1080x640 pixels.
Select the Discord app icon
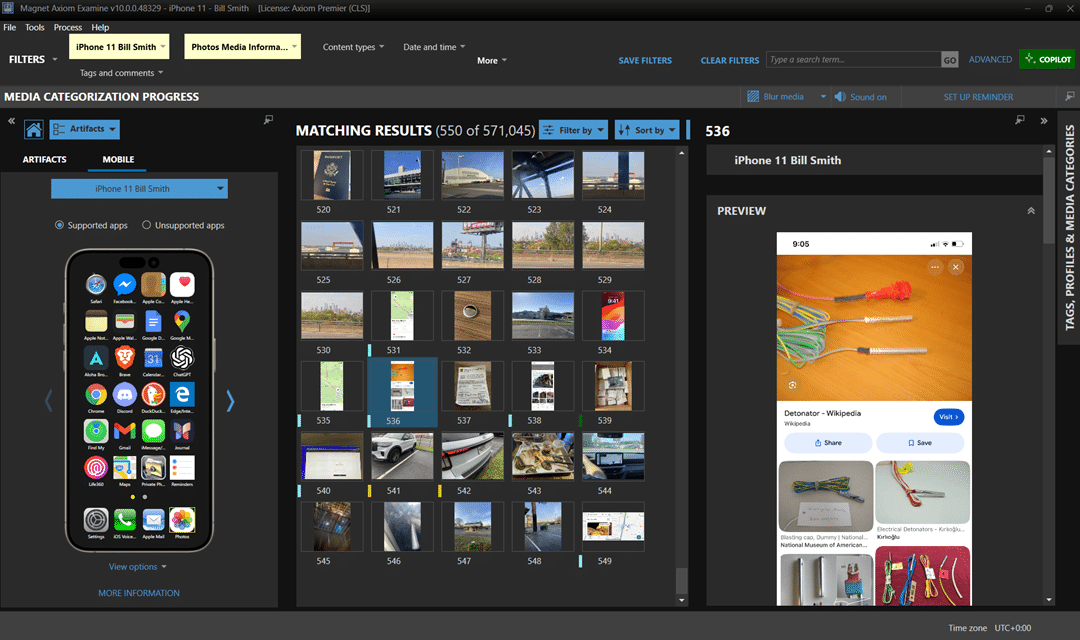pyautogui.click(x=125, y=394)
